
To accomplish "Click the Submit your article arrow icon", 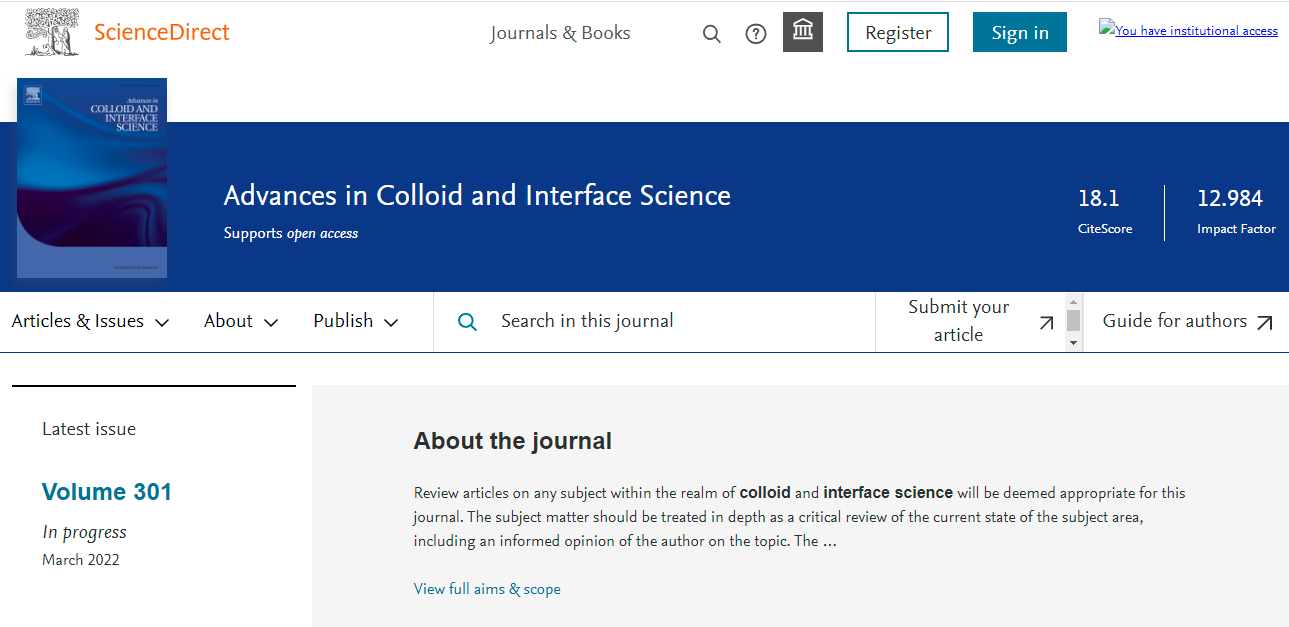I will coord(1046,323).
